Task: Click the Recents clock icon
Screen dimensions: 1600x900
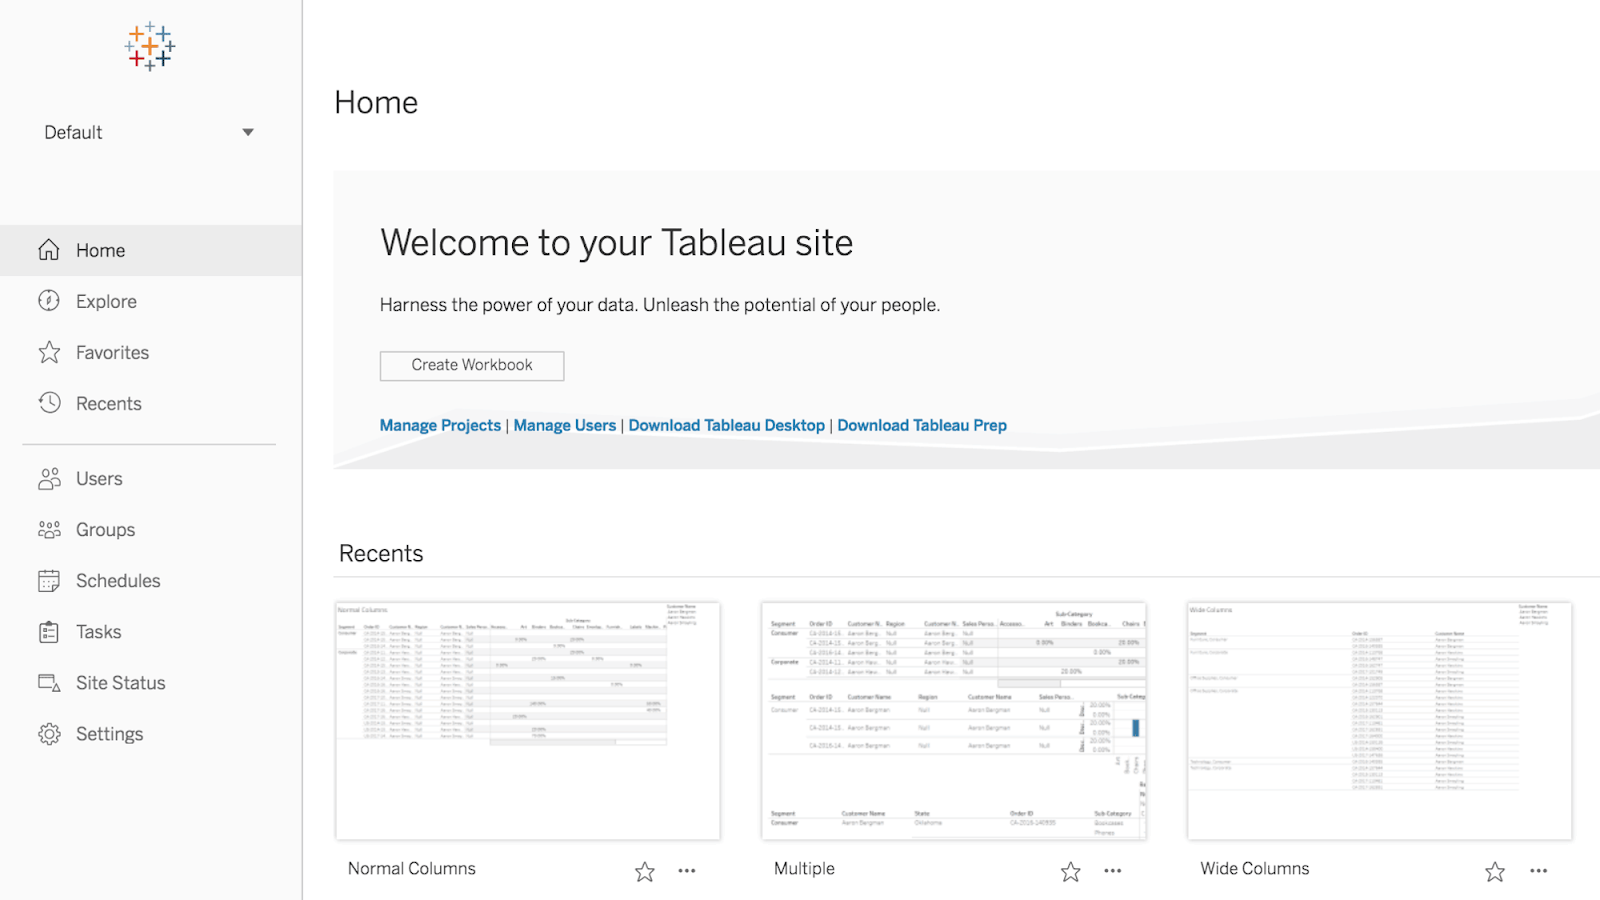Action: pyautogui.click(x=49, y=403)
